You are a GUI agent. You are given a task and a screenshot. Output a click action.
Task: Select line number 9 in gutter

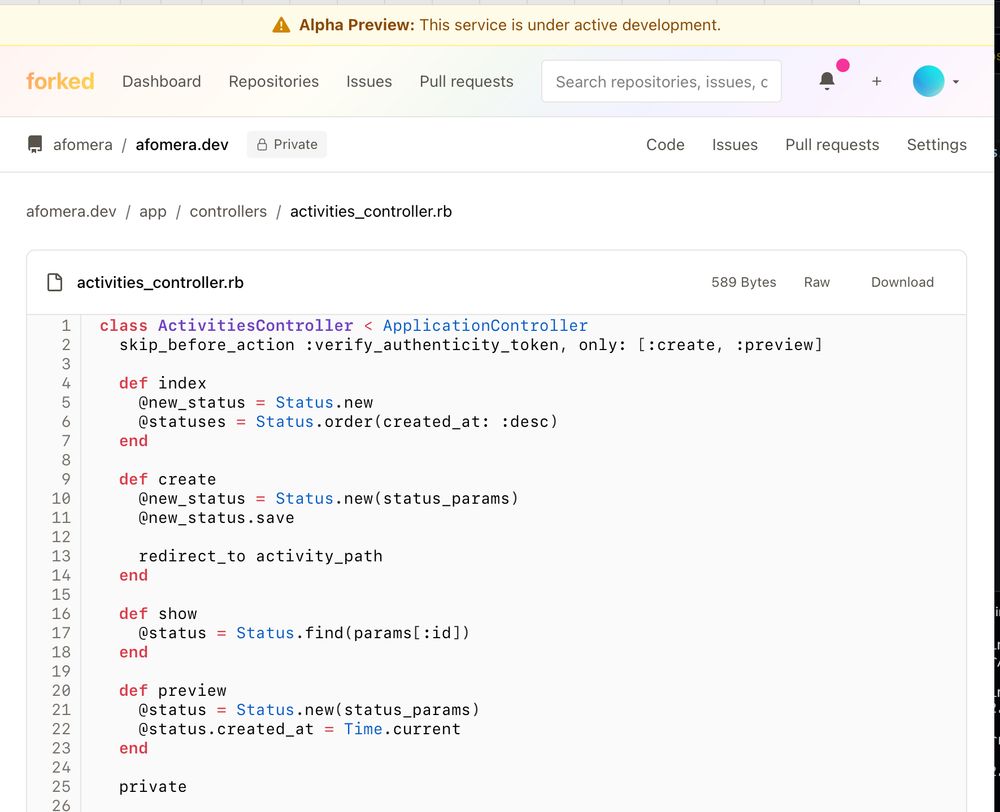pos(66,479)
